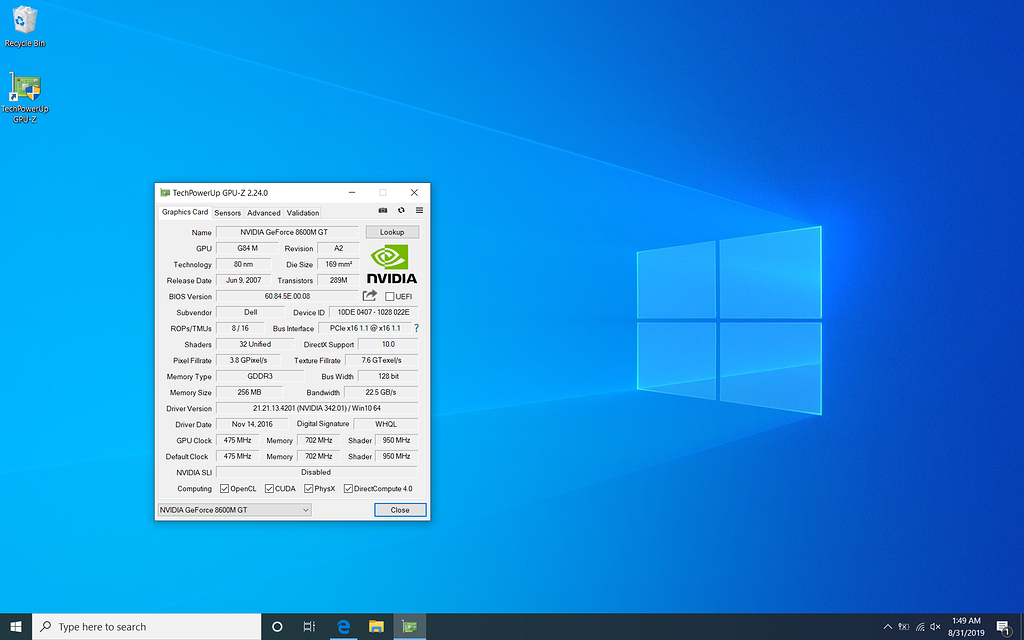Switch to the Advanced tab

pos(264,213)
